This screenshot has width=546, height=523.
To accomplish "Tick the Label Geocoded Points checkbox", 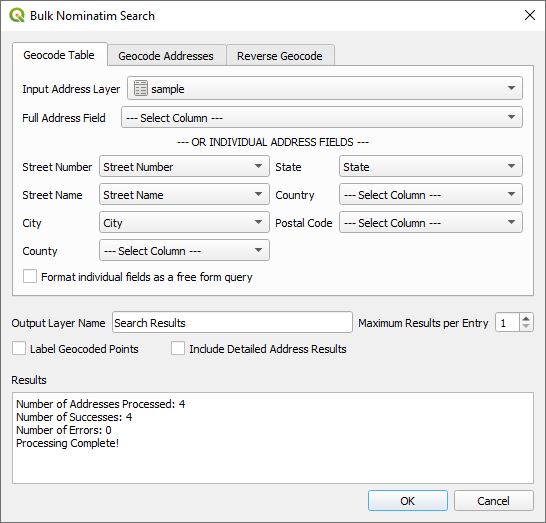I will click(19, 348).
